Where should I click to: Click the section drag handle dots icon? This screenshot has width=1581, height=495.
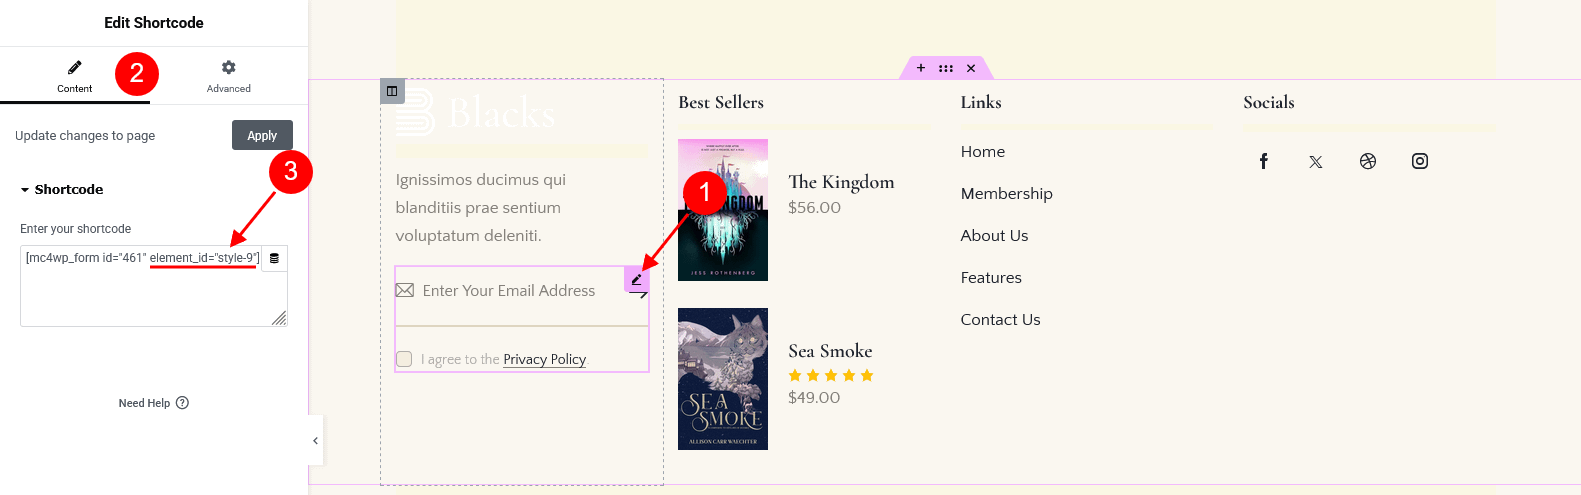pyautogui.click(x=946, y=68)
